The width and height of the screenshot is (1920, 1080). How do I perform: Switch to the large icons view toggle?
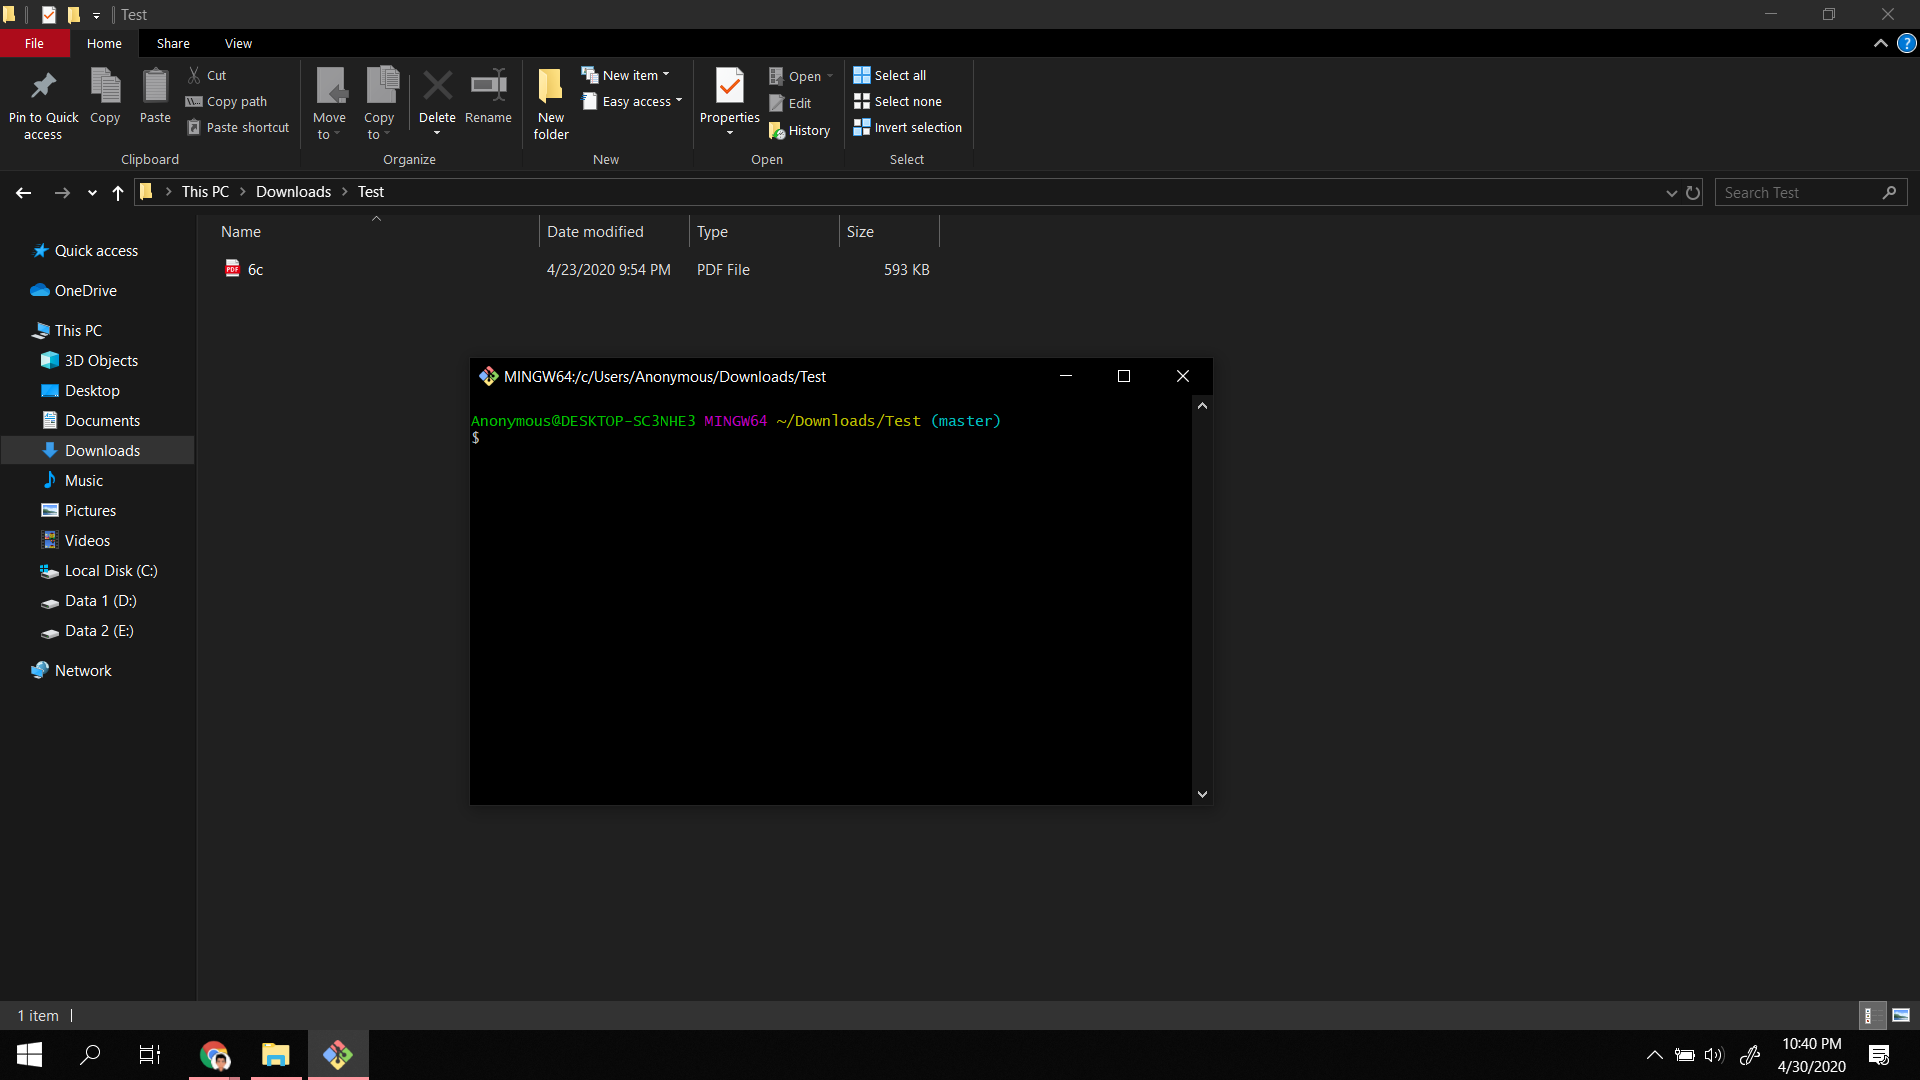coord(1901,1016)
